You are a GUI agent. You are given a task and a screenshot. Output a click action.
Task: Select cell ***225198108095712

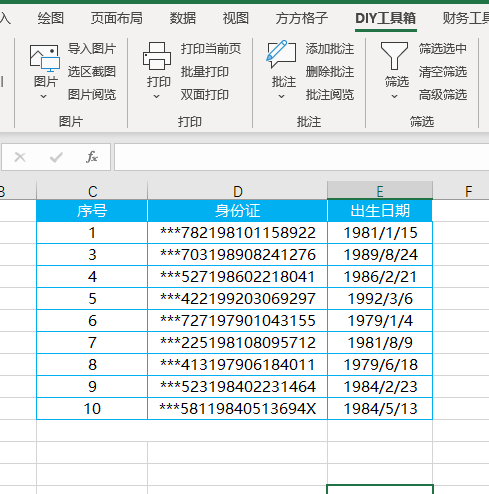[237, 343]
